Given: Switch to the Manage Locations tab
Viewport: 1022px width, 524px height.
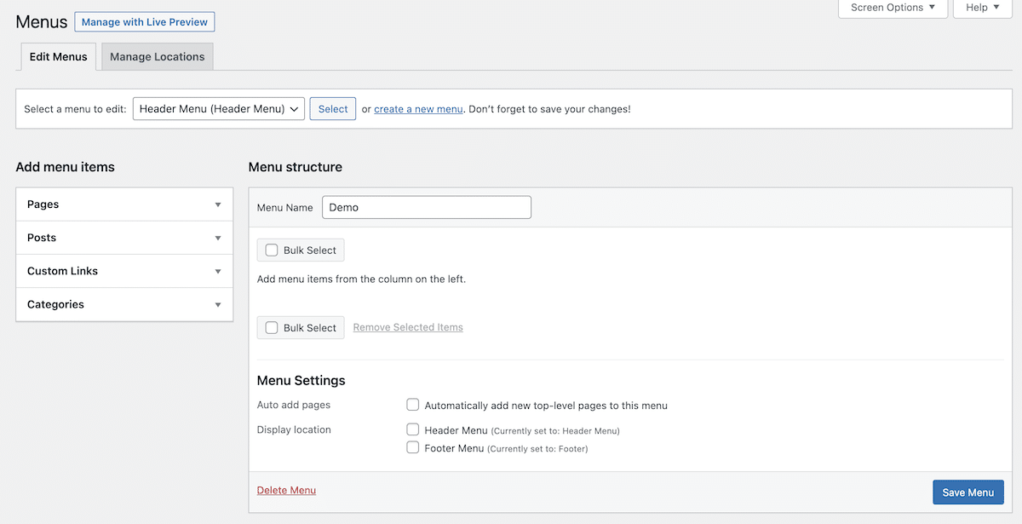Looking at the screenshot, I should pyautogui.click(x=157, y=57).
